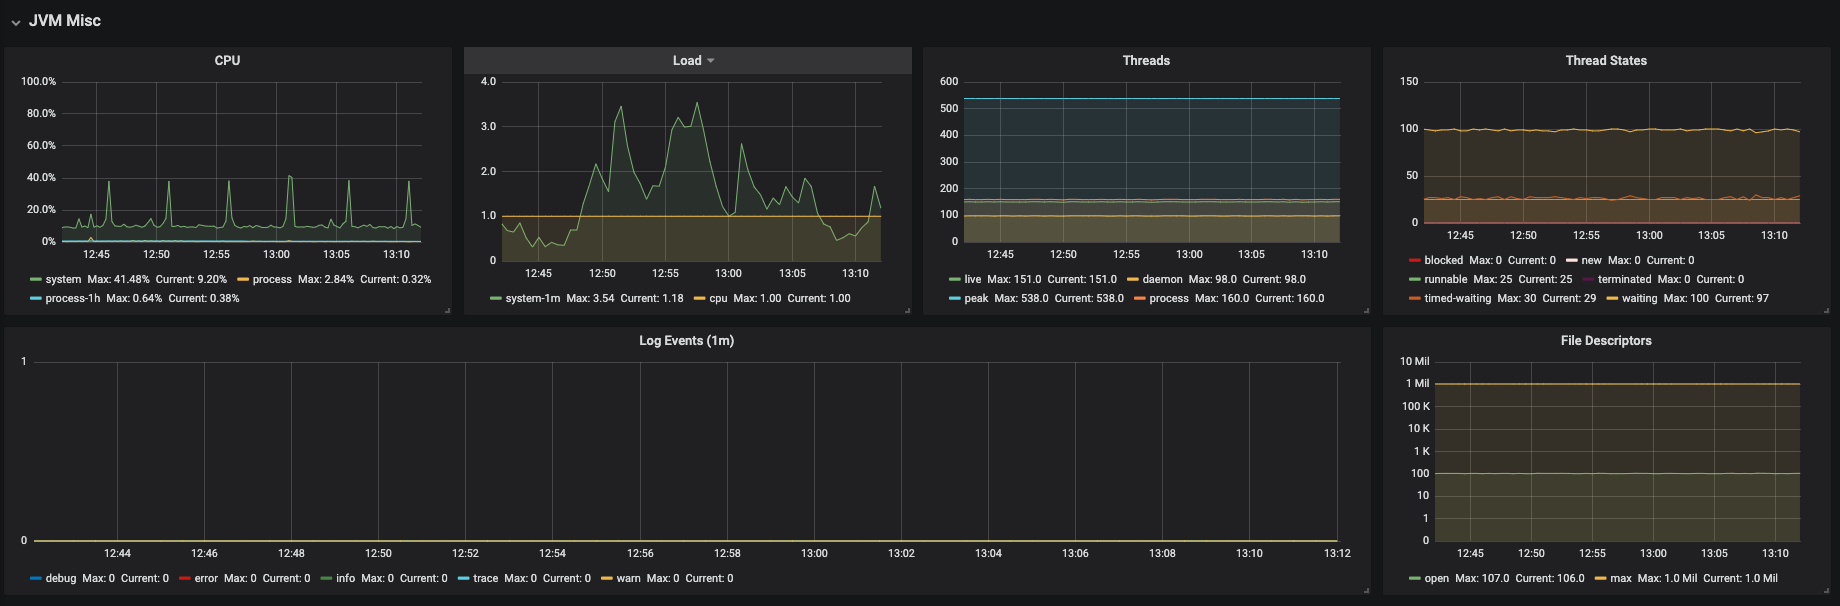Click the resize handle of the Threads panel
The width and height of the screenshot is (1840, 606).
click(1366, 310)
